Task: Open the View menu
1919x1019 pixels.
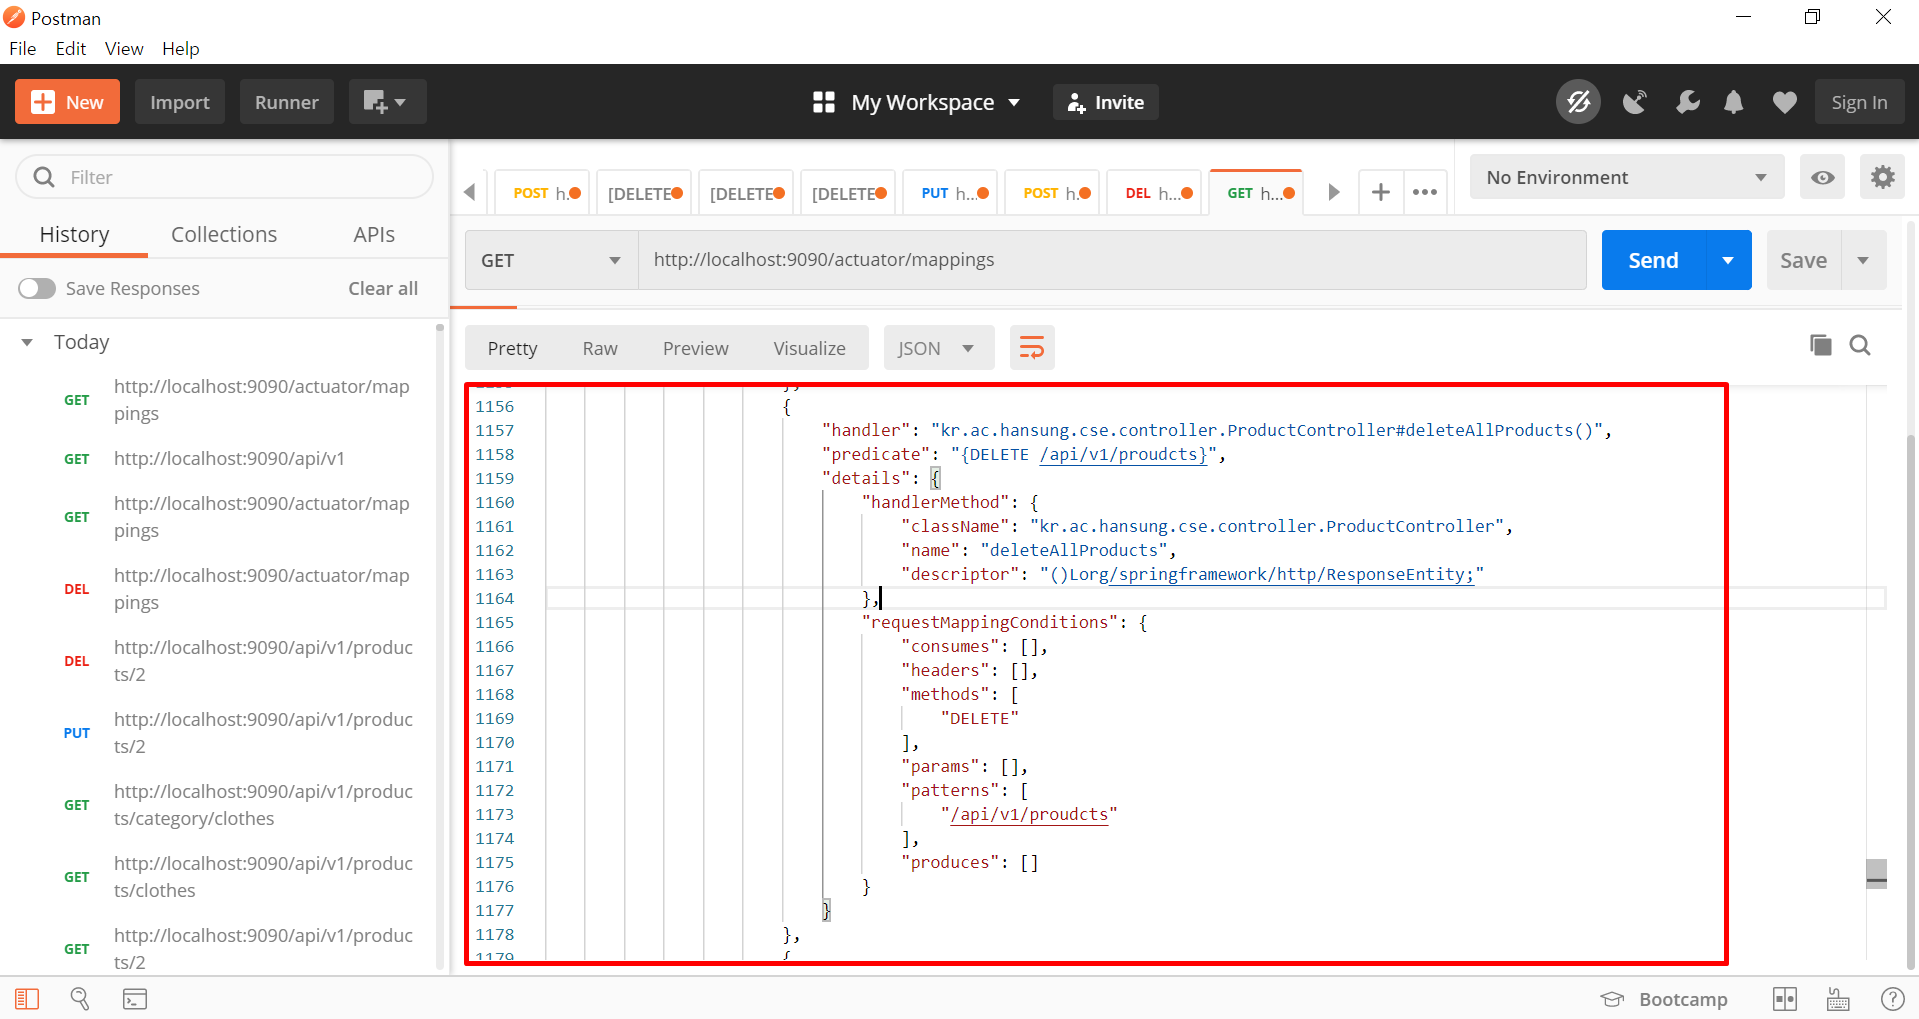Action: (x=124, y=48)
